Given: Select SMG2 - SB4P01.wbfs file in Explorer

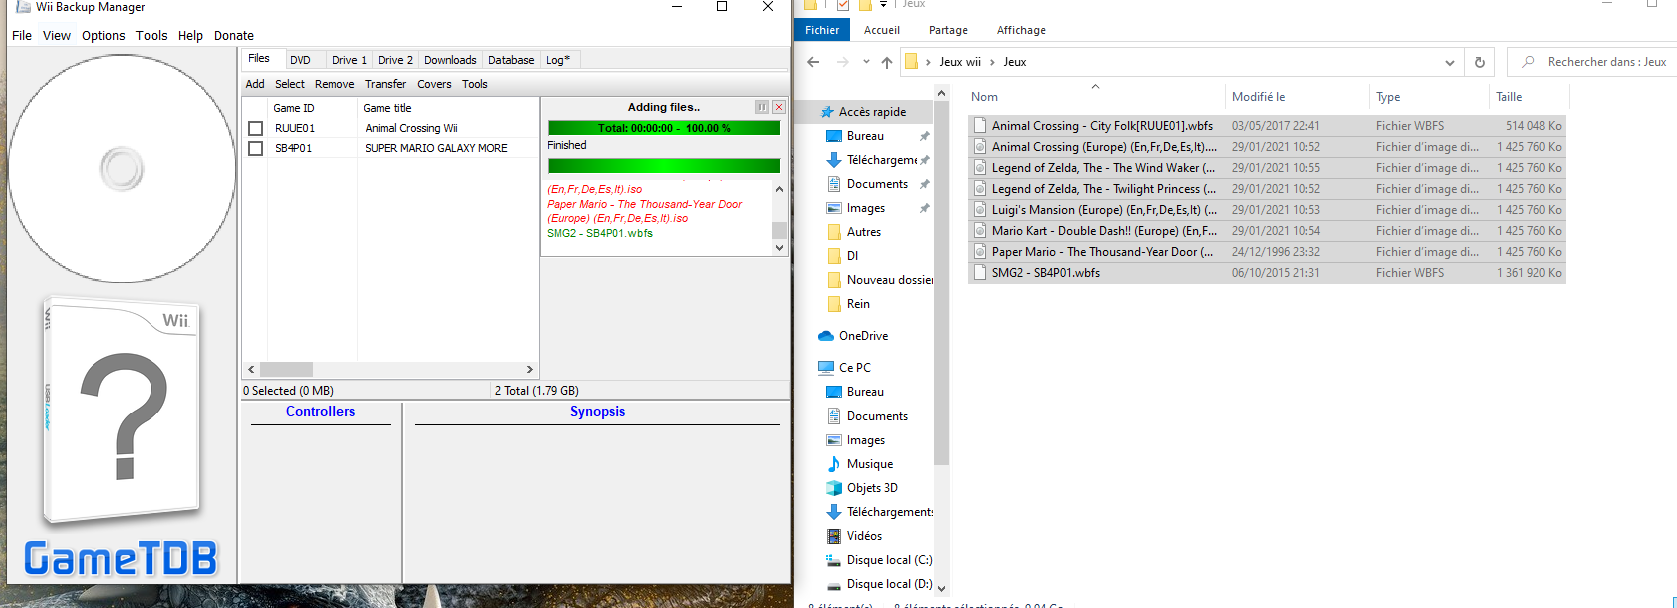Looking at the screenshot, I should [x=1266, y=273].
